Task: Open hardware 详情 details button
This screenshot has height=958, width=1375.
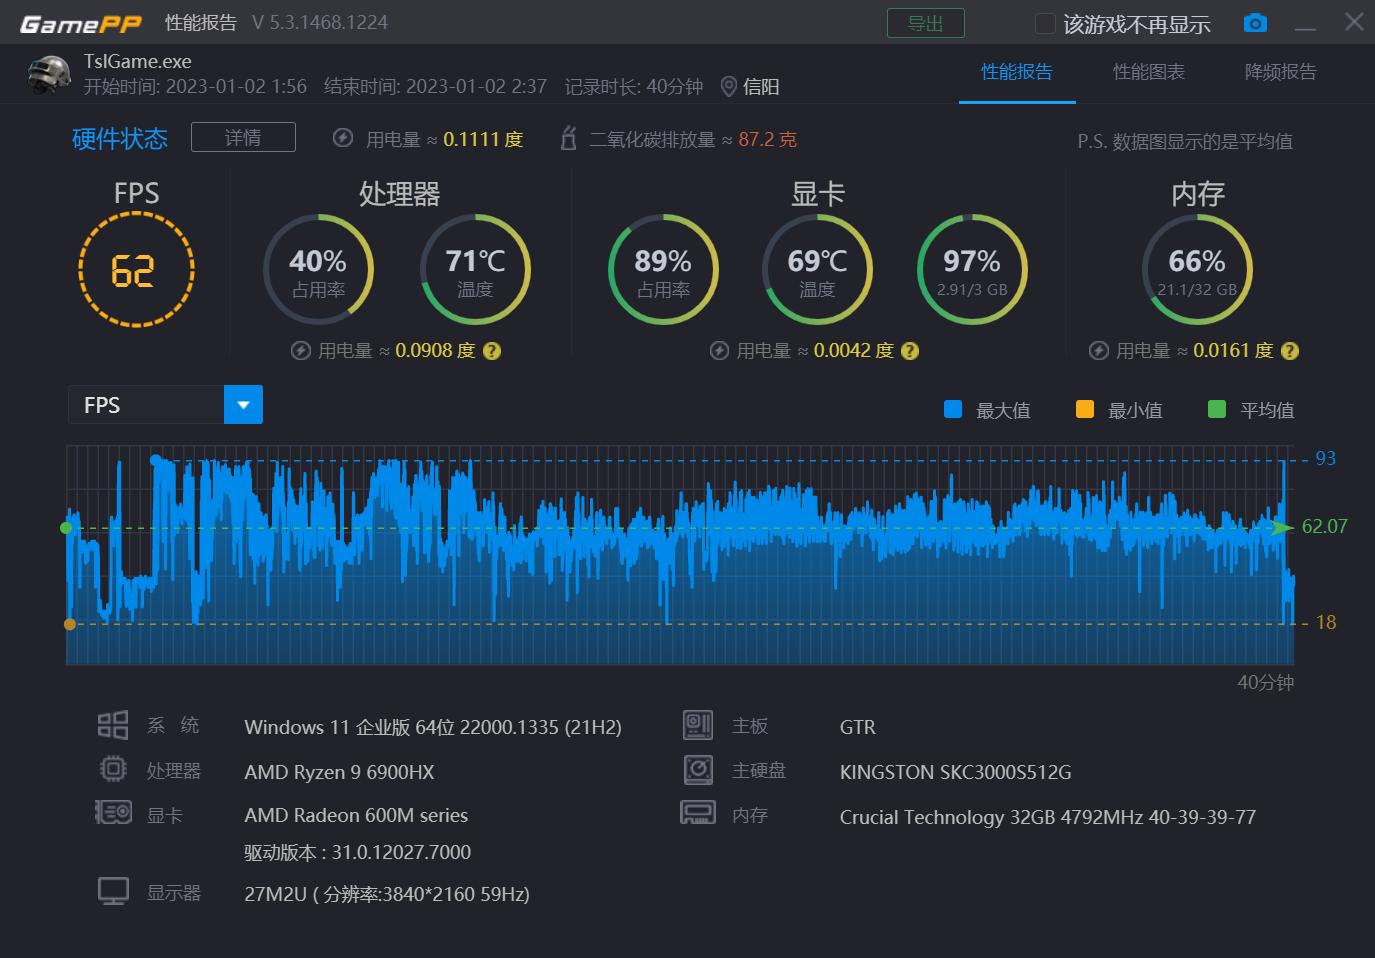Action: [x=243, y=137]
